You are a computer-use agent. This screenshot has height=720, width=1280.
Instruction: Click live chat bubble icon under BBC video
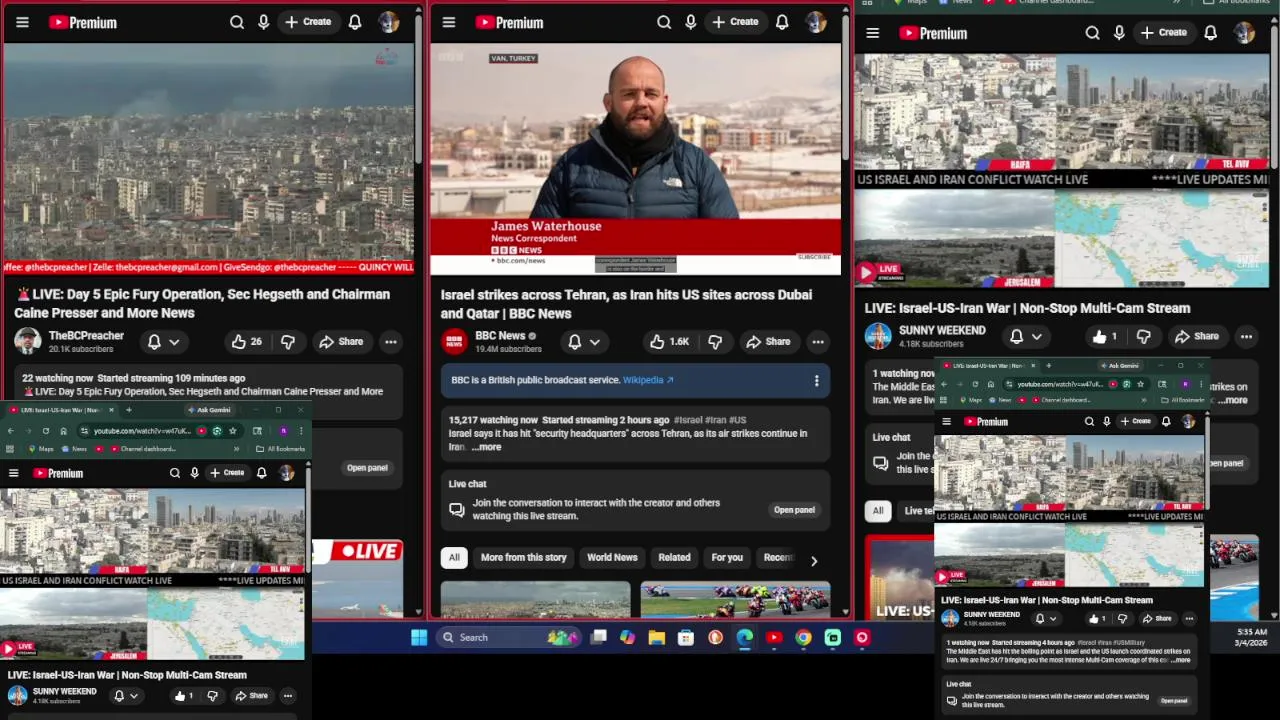coord(457,510)
